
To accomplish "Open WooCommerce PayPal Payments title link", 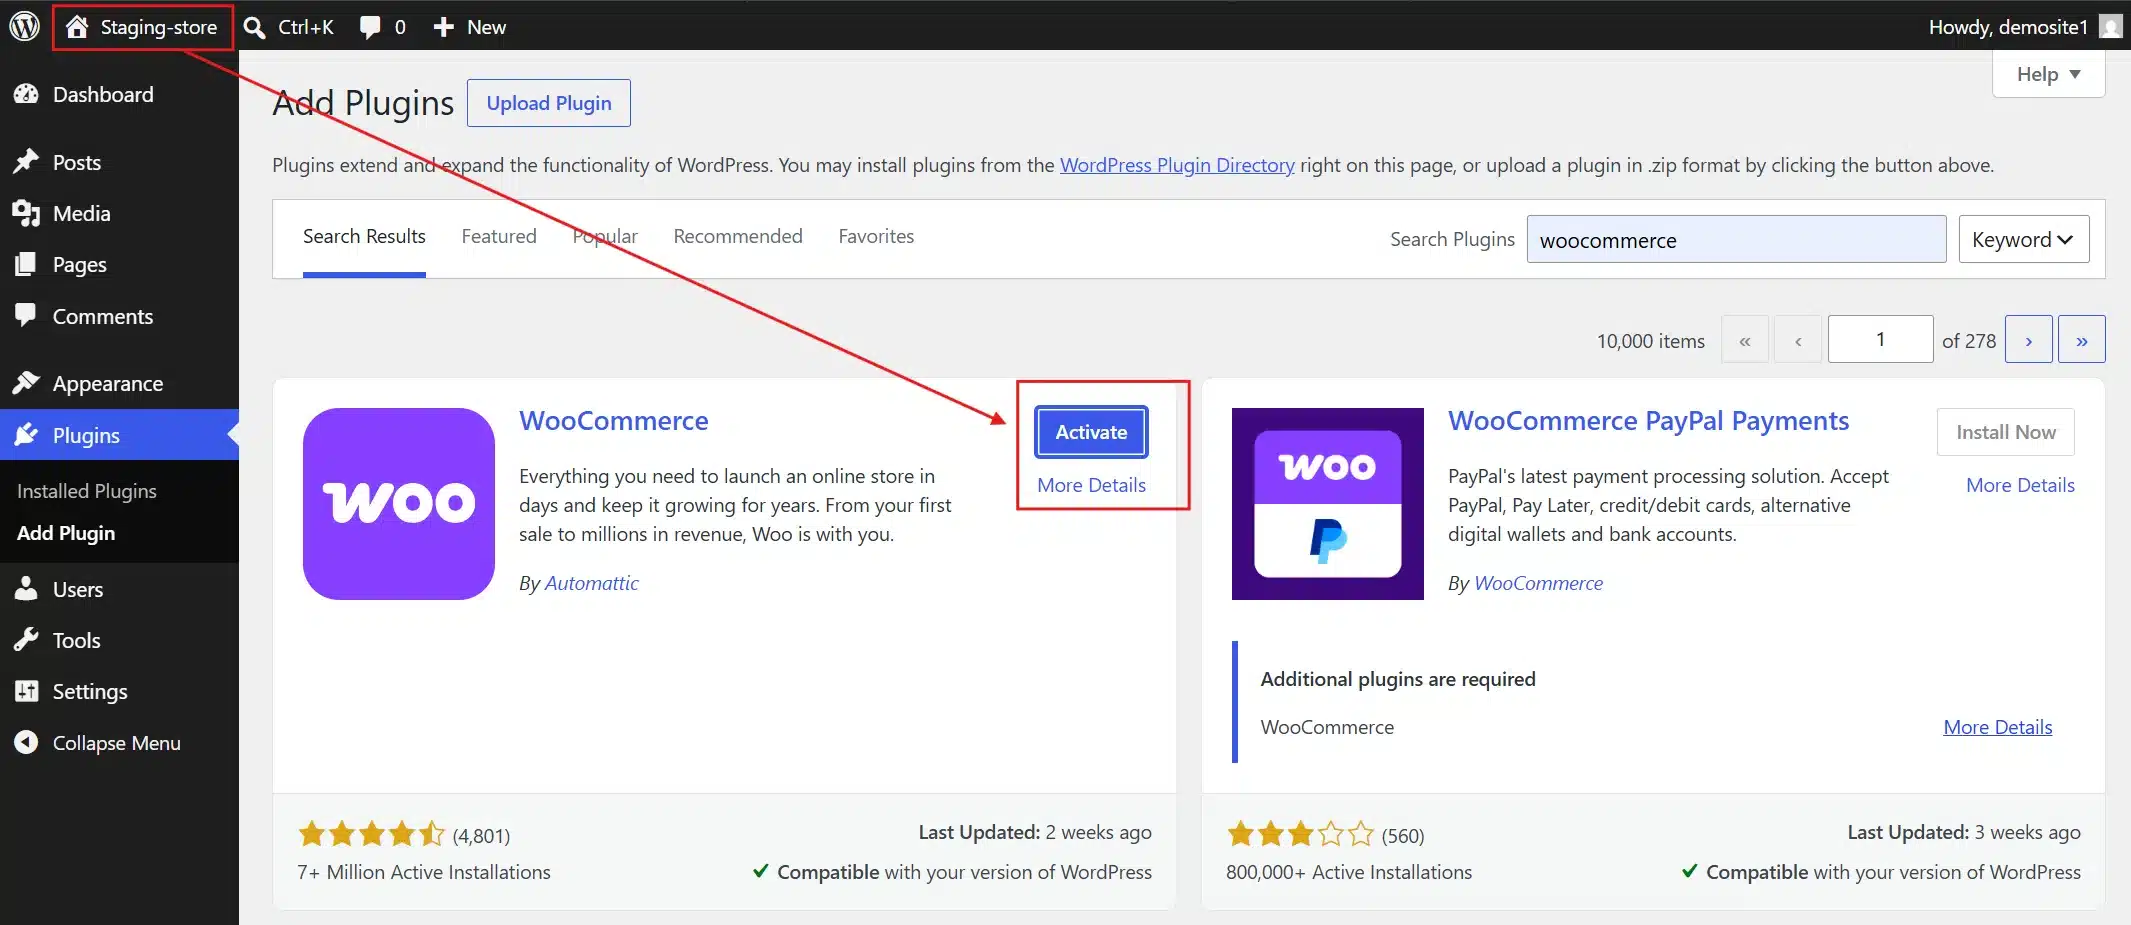I will [1648, 421].
